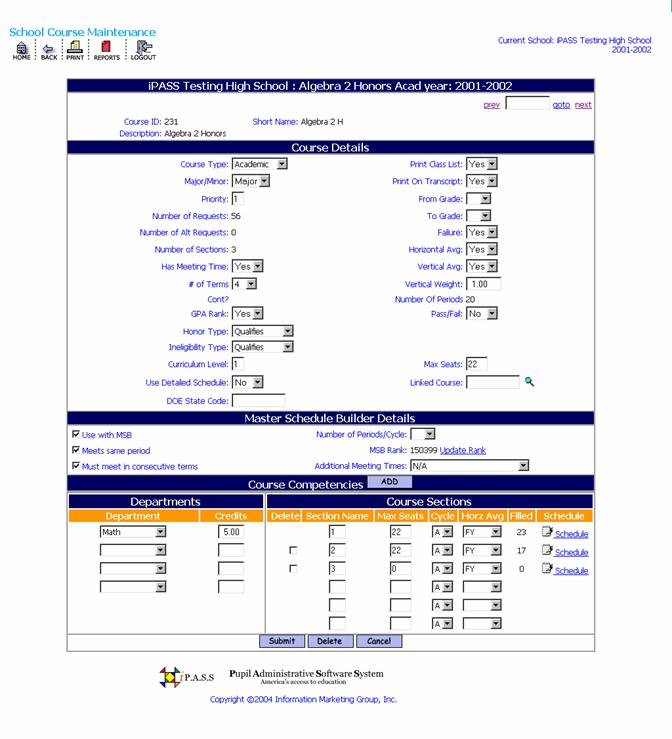The height and width of the screenshot is (739, 672).
Task: Click the Curriculum Level field
Action: click(x=238, y=364)
